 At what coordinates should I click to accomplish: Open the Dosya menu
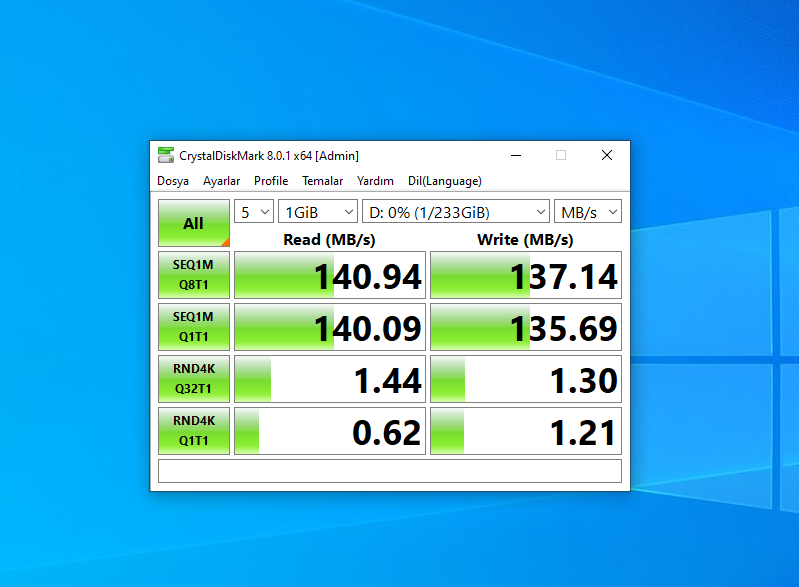pyautogui.click(x=173, y=181)
